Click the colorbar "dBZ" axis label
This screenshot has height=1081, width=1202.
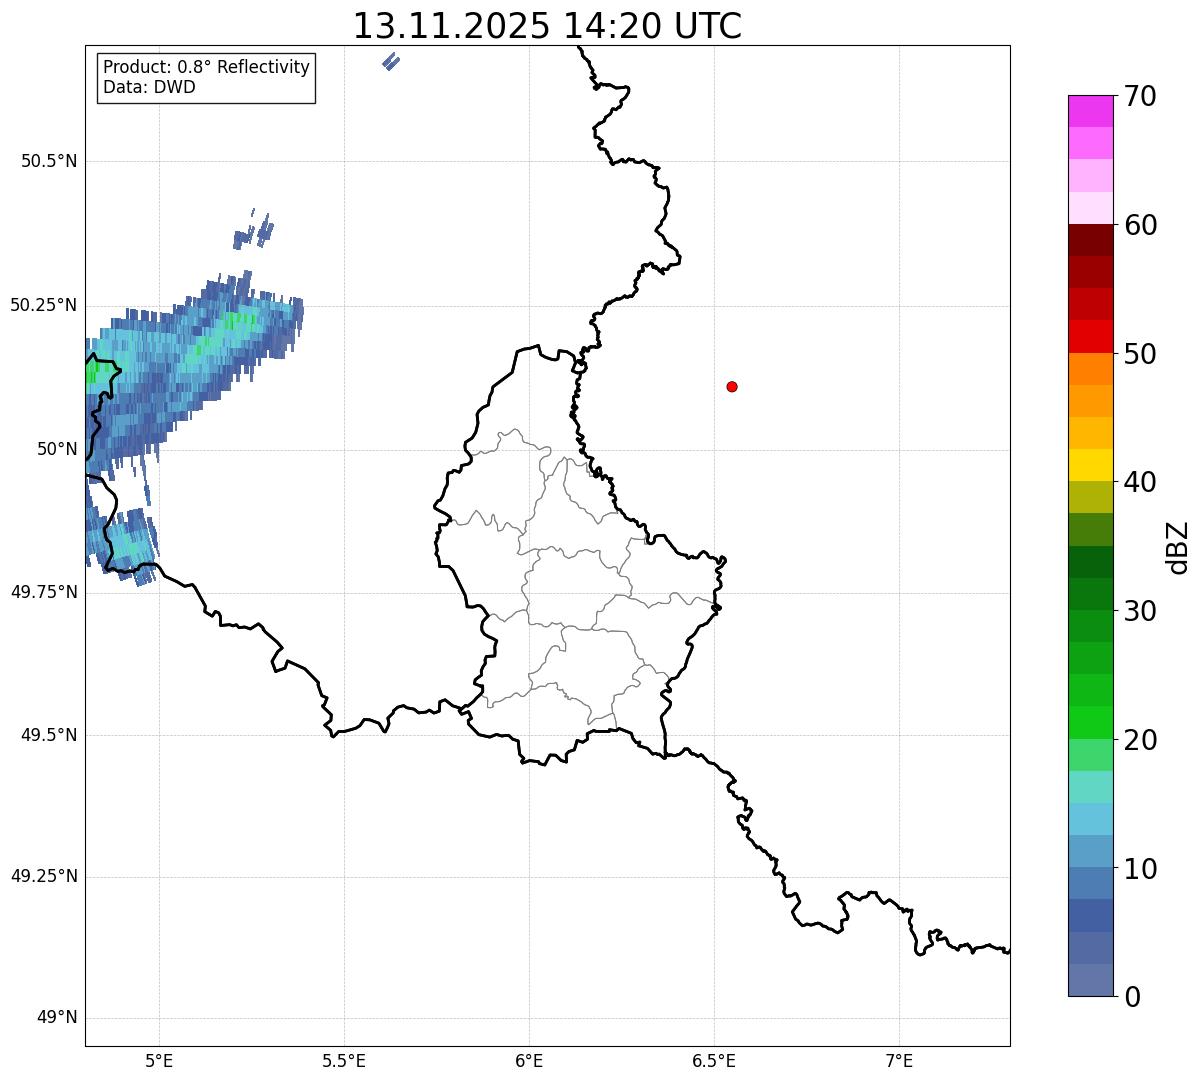point(1178,547)
